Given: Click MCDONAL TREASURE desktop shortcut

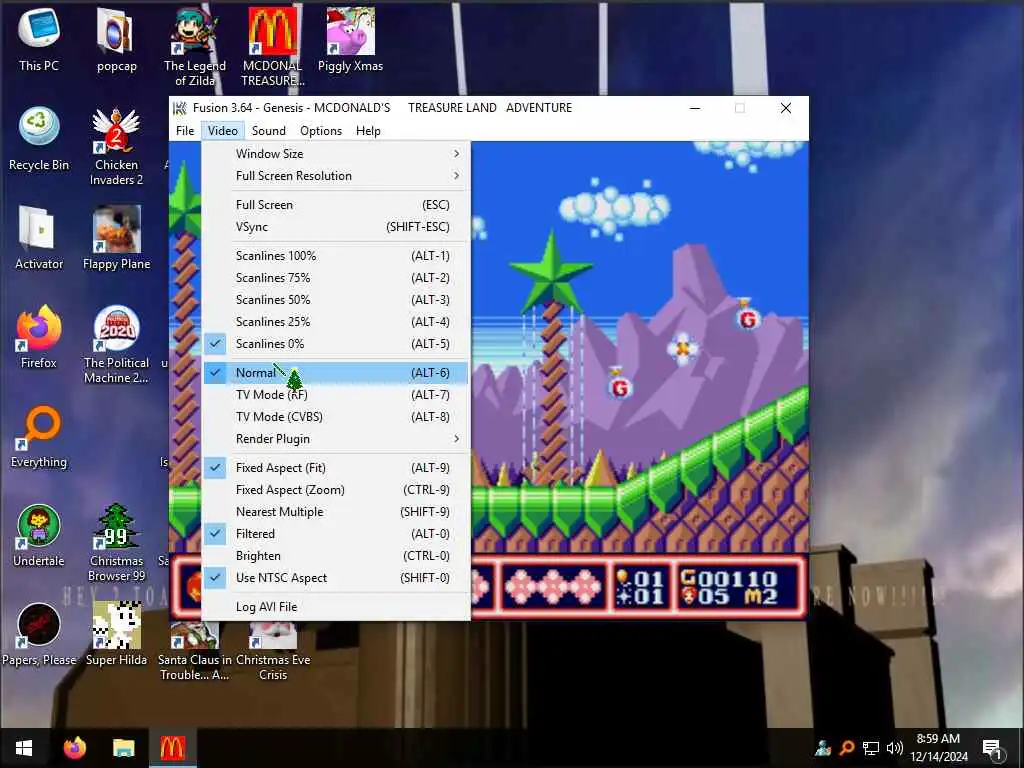Looking at the screenshot, I should [272, 46].
